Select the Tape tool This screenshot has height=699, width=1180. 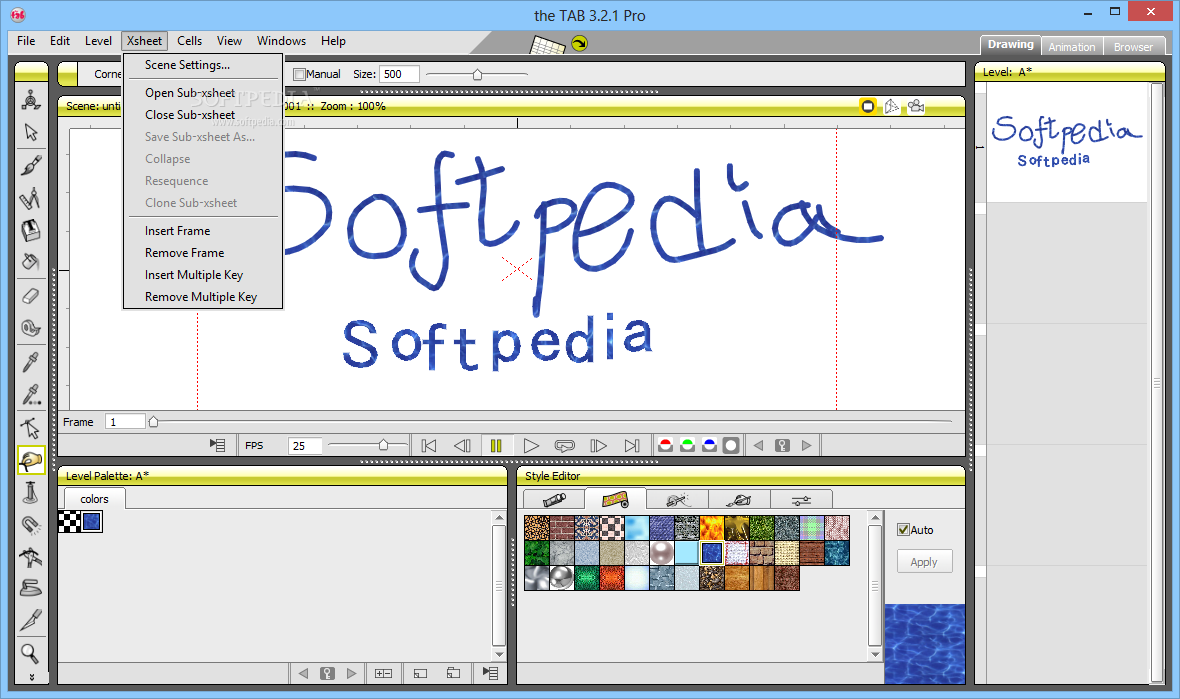pyautogui.click(x=31, y=328)
